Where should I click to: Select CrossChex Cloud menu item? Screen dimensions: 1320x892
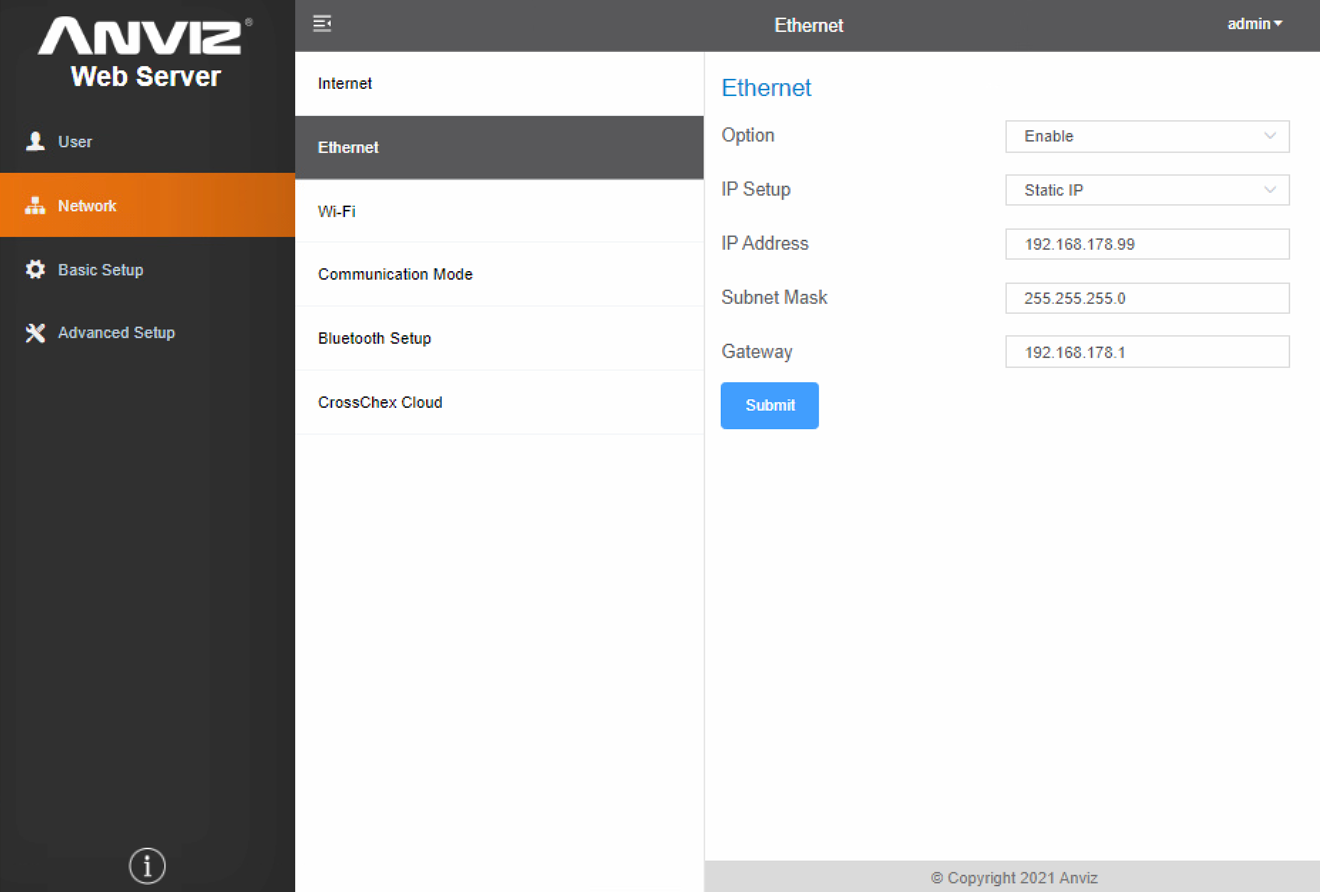click(x=380, y=402)
